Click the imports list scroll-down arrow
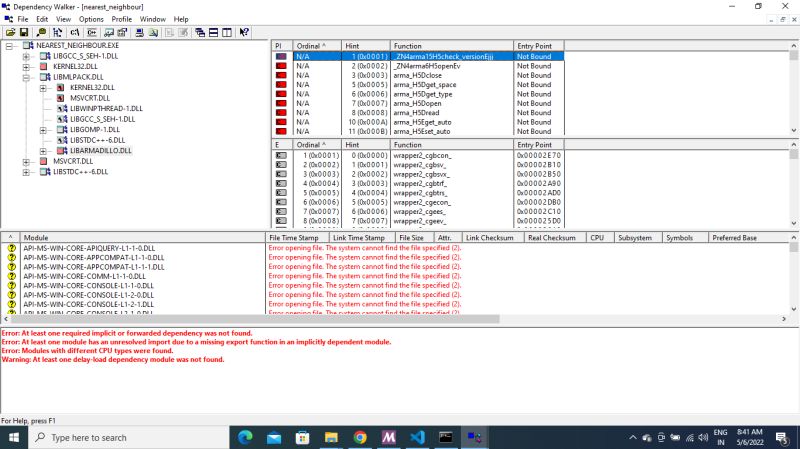The image size is (800, 449). tap(794, 131)
